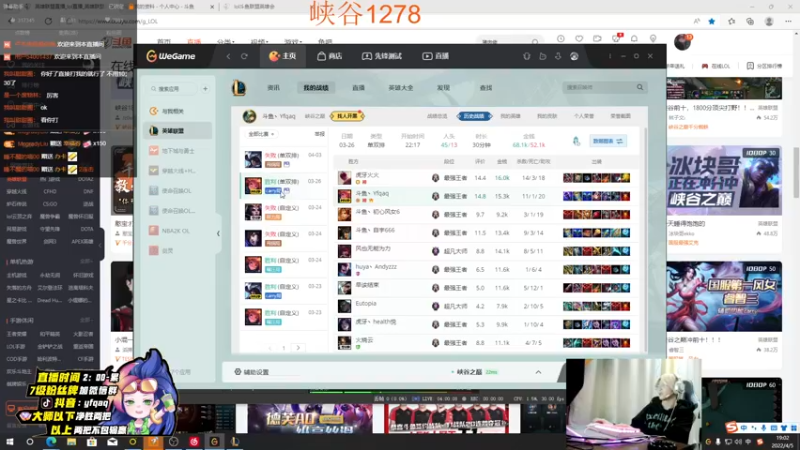Open the 03-26 victory match entry
The width and height of the screenshot is (800, 450).
284,185
